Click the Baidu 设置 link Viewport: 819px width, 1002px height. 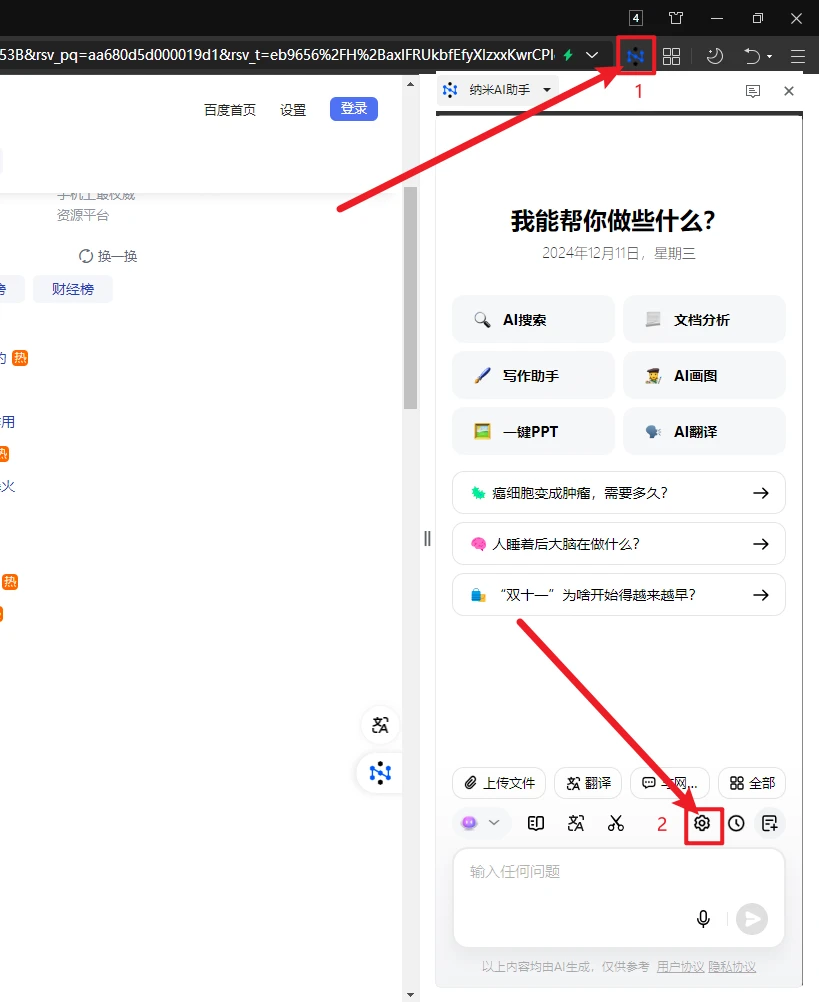tap(293, 110)
